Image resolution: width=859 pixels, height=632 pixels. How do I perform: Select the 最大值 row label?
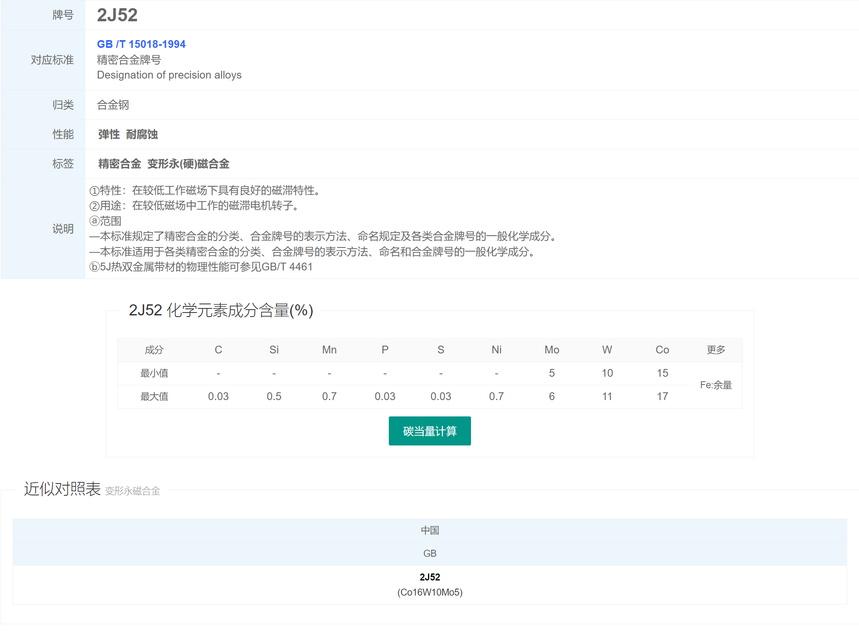pyautogui.click(x=154, y=396)
